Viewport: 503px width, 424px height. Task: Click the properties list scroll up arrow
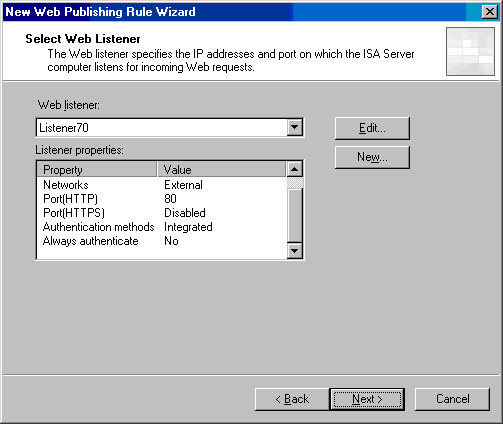(x=295, y=169)
